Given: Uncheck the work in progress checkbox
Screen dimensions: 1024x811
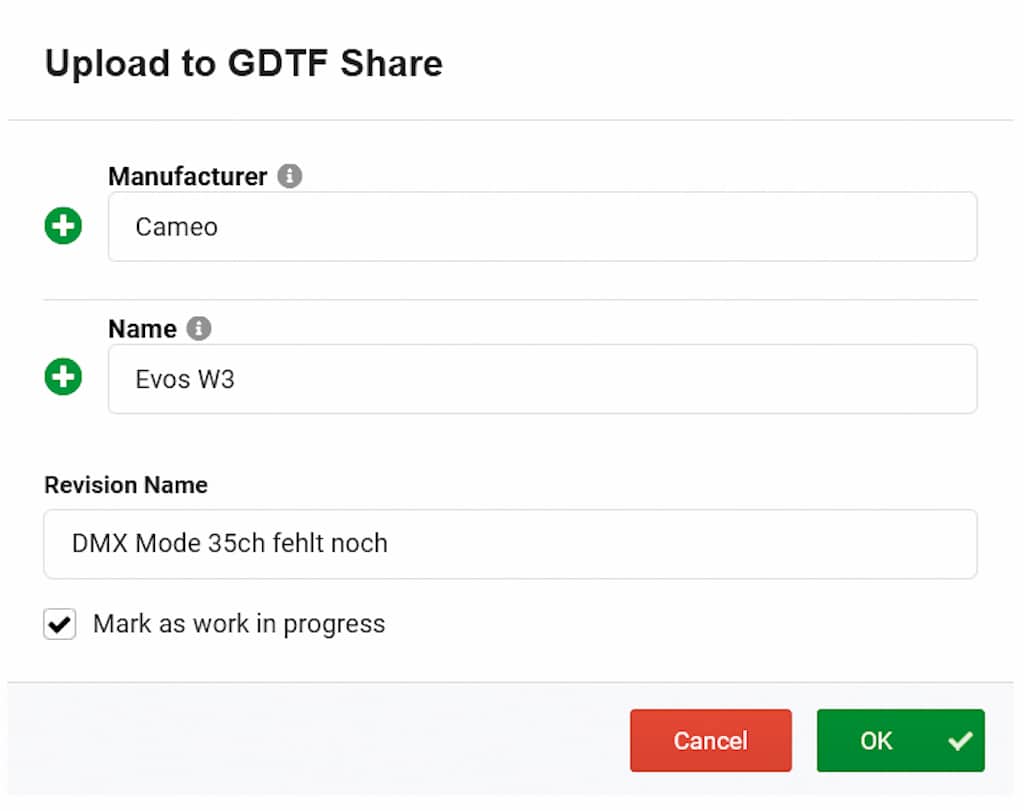Looking at the screenshot, I should click(x=60, y=625).
